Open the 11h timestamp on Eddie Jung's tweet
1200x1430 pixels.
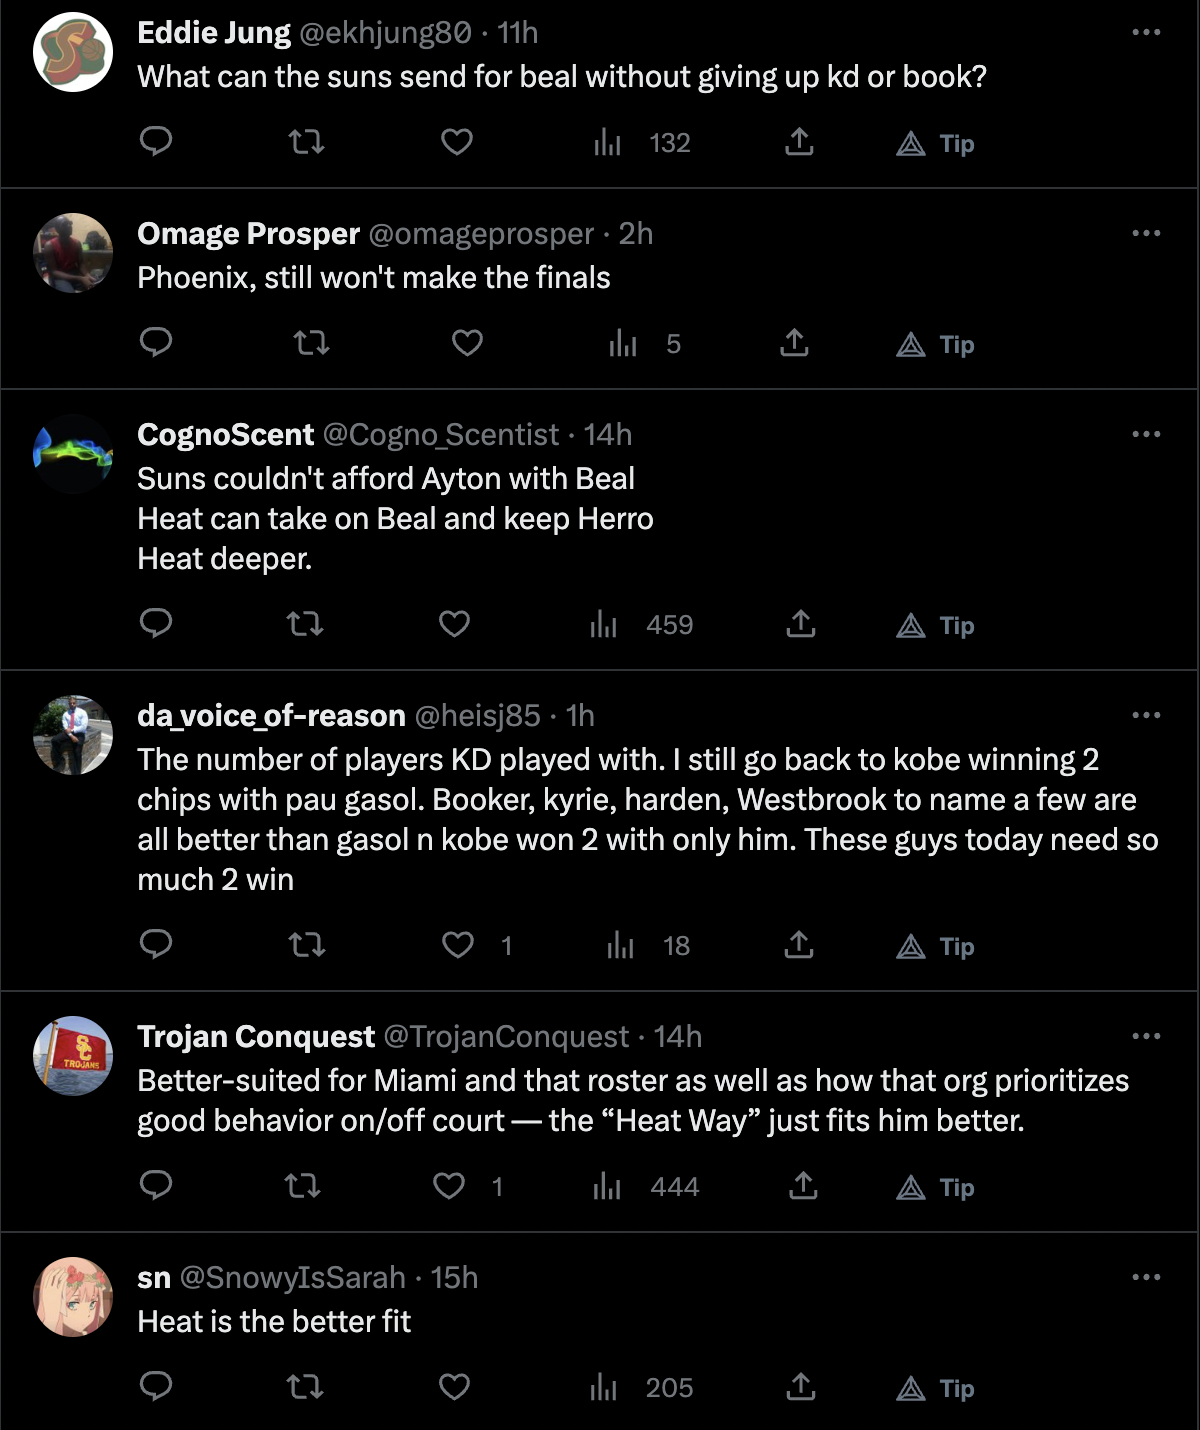[x=517, y=32]
